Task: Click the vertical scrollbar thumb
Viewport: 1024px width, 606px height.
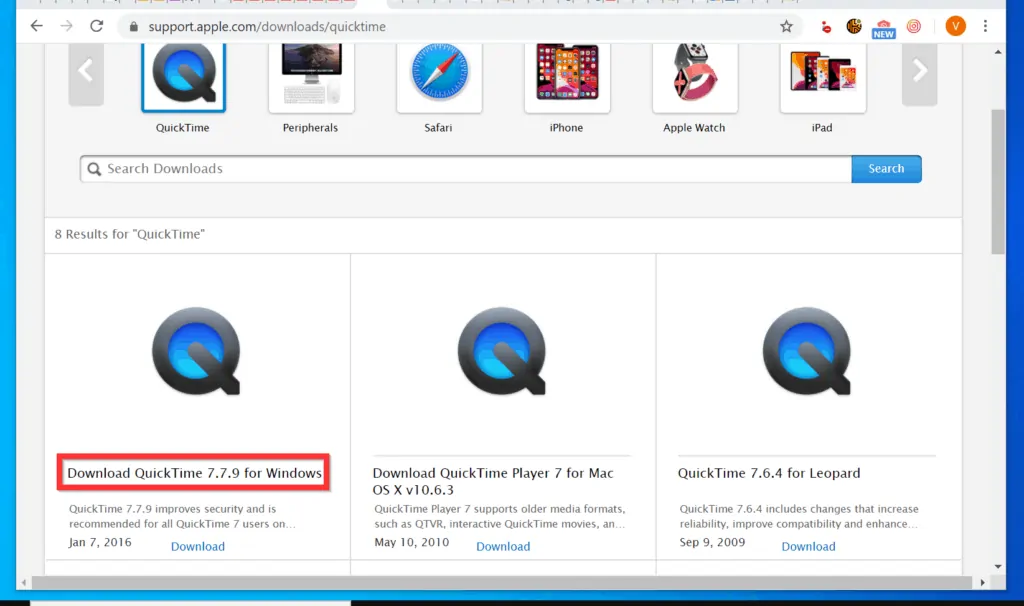Action: point(998,182)
